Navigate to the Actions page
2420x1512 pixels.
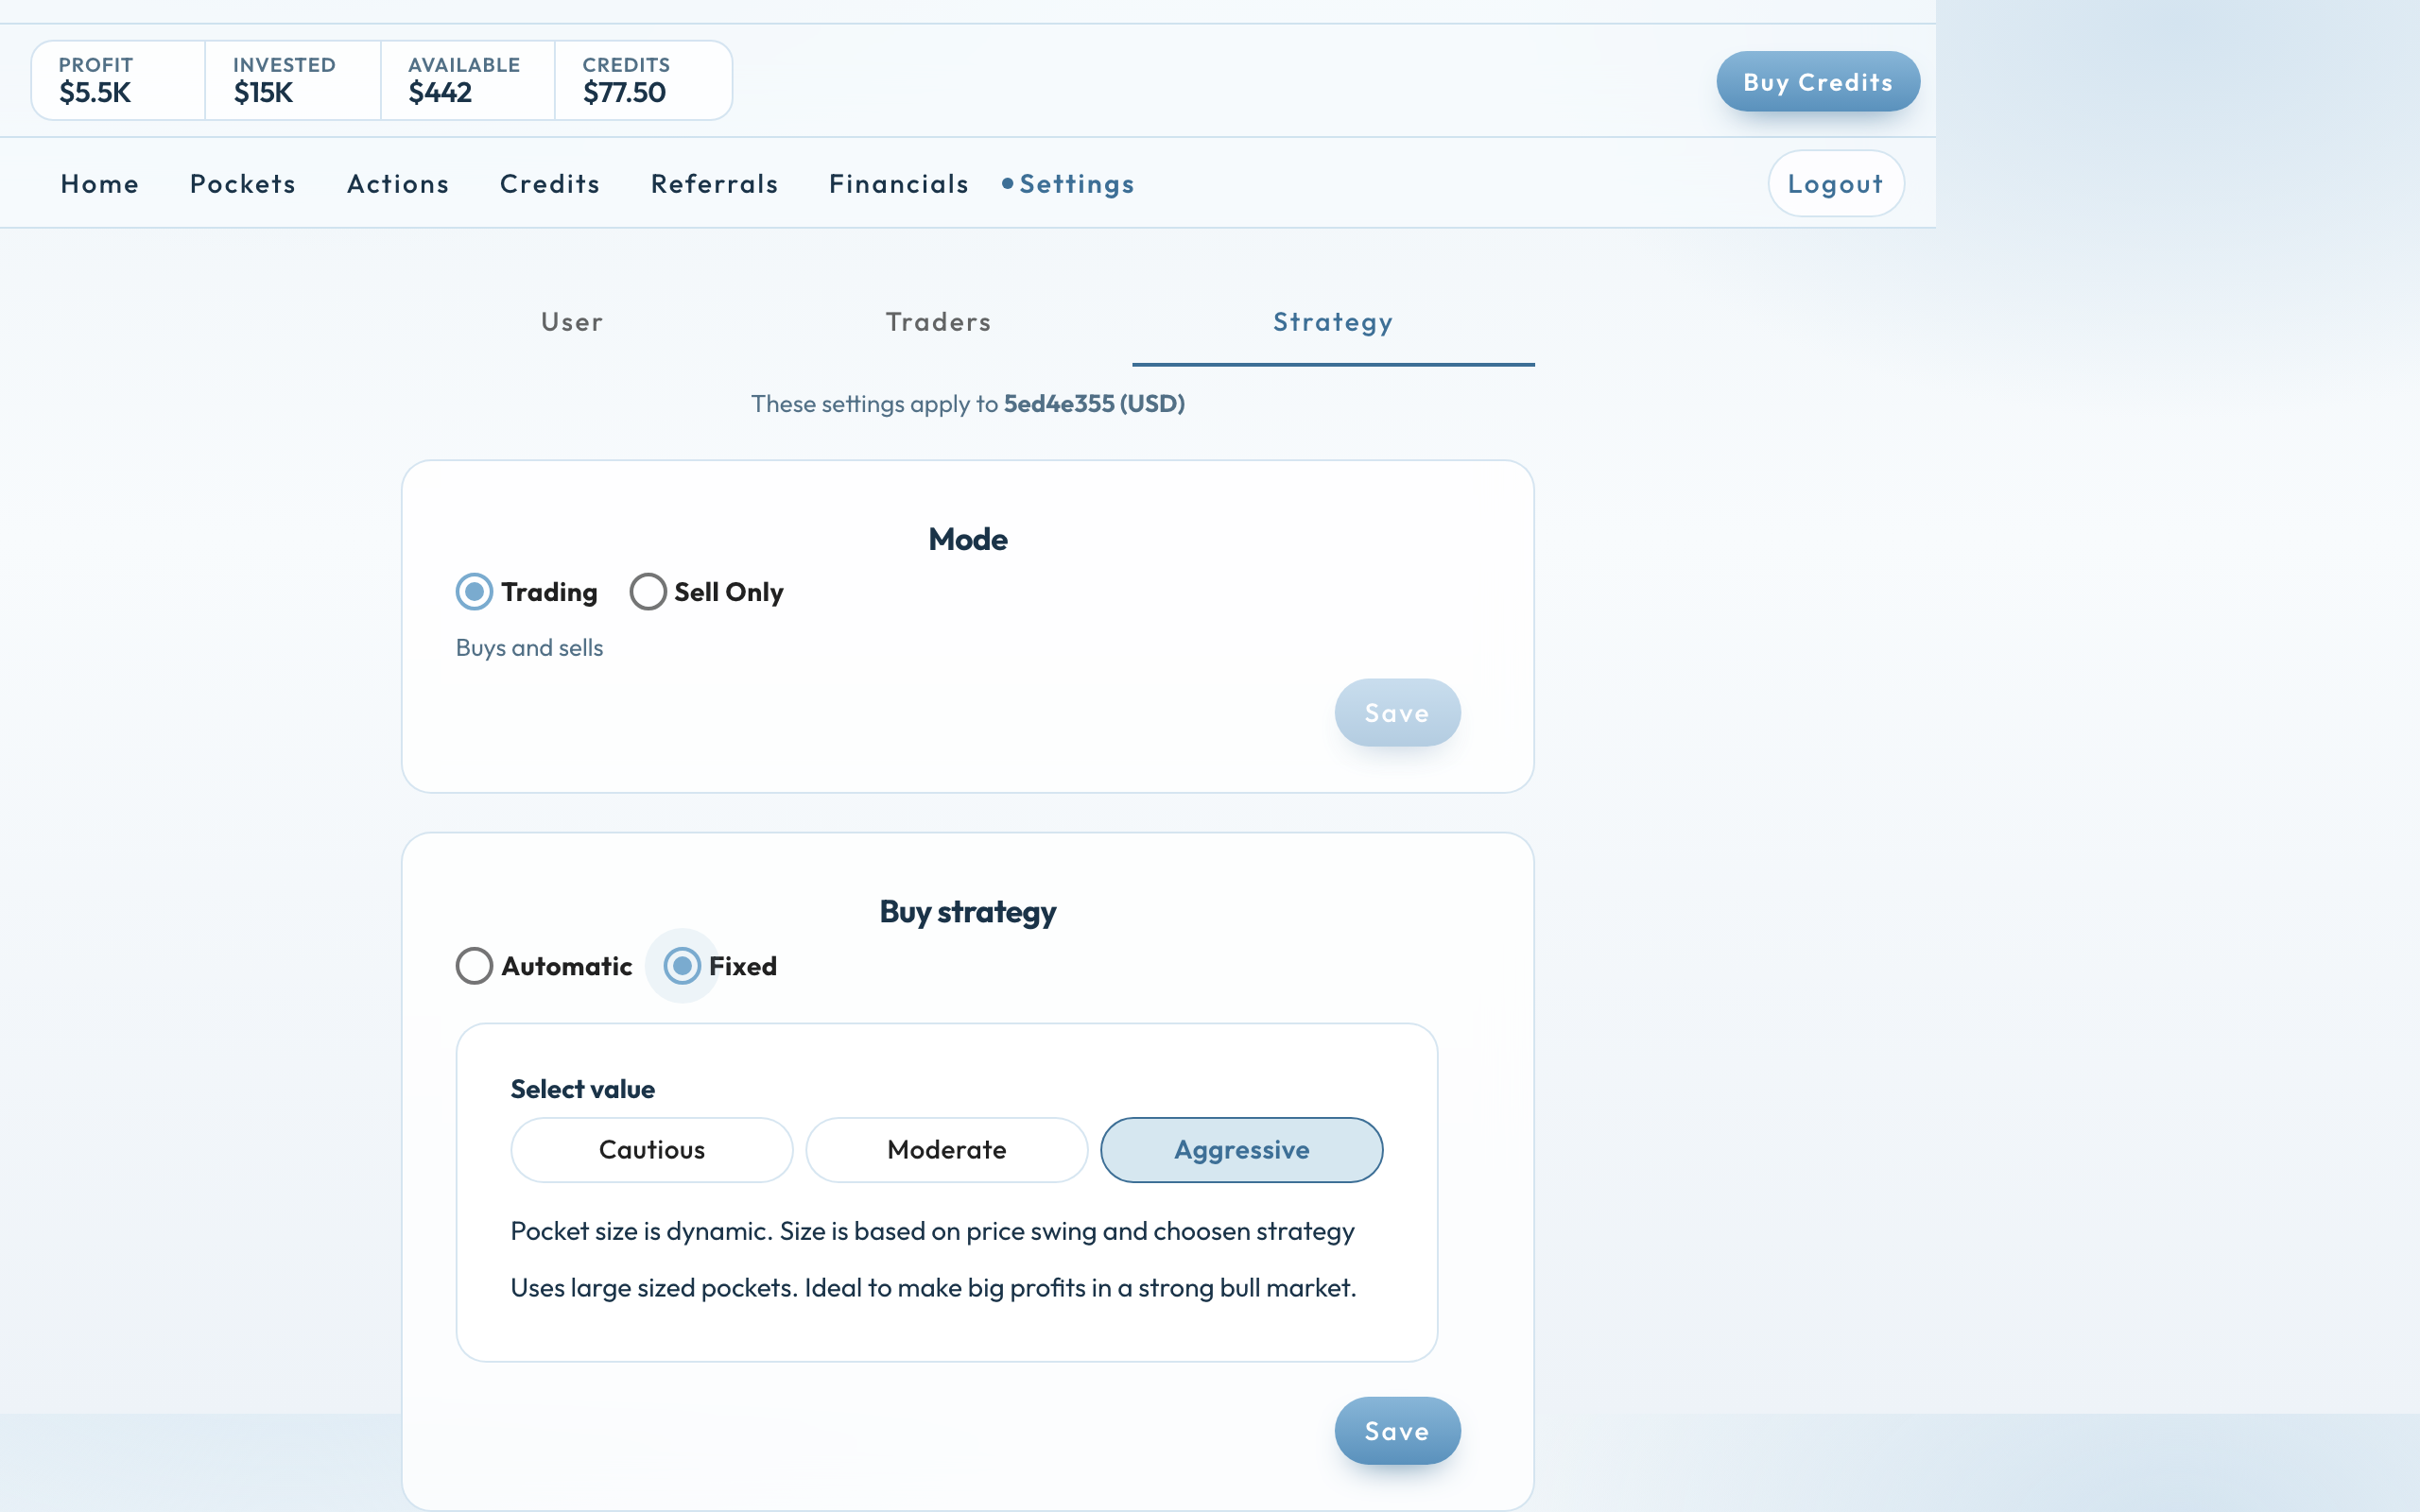point(398,184)
